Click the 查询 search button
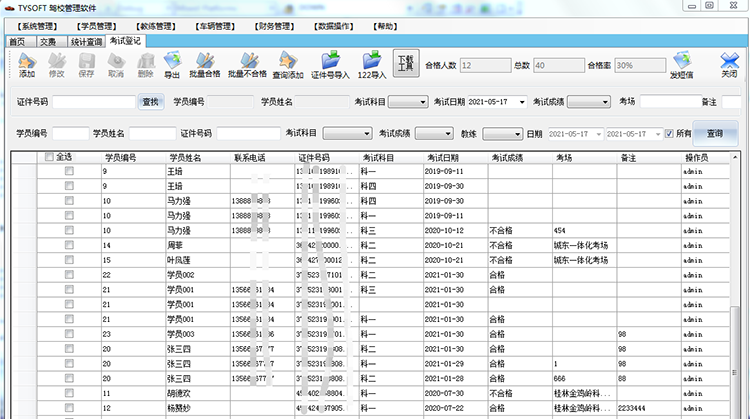The width and height of the screenshot is (750, 419). click(714, 133)
